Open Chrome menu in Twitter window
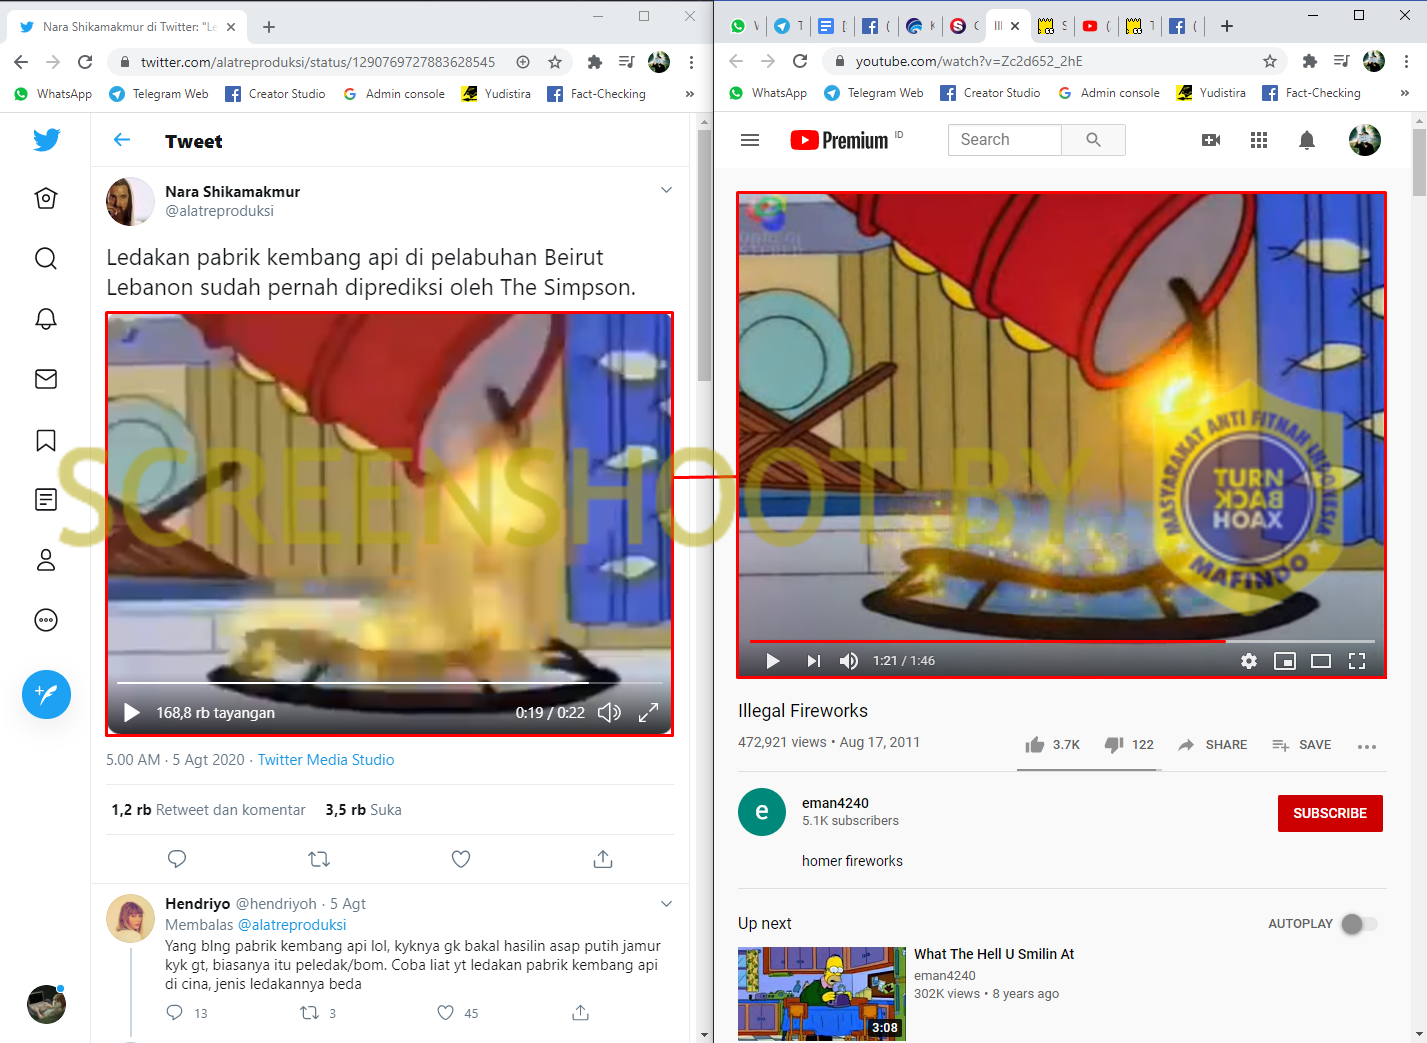Image resolution: width=1427 pixels, height=1043 pixels. tap(691, 62)
